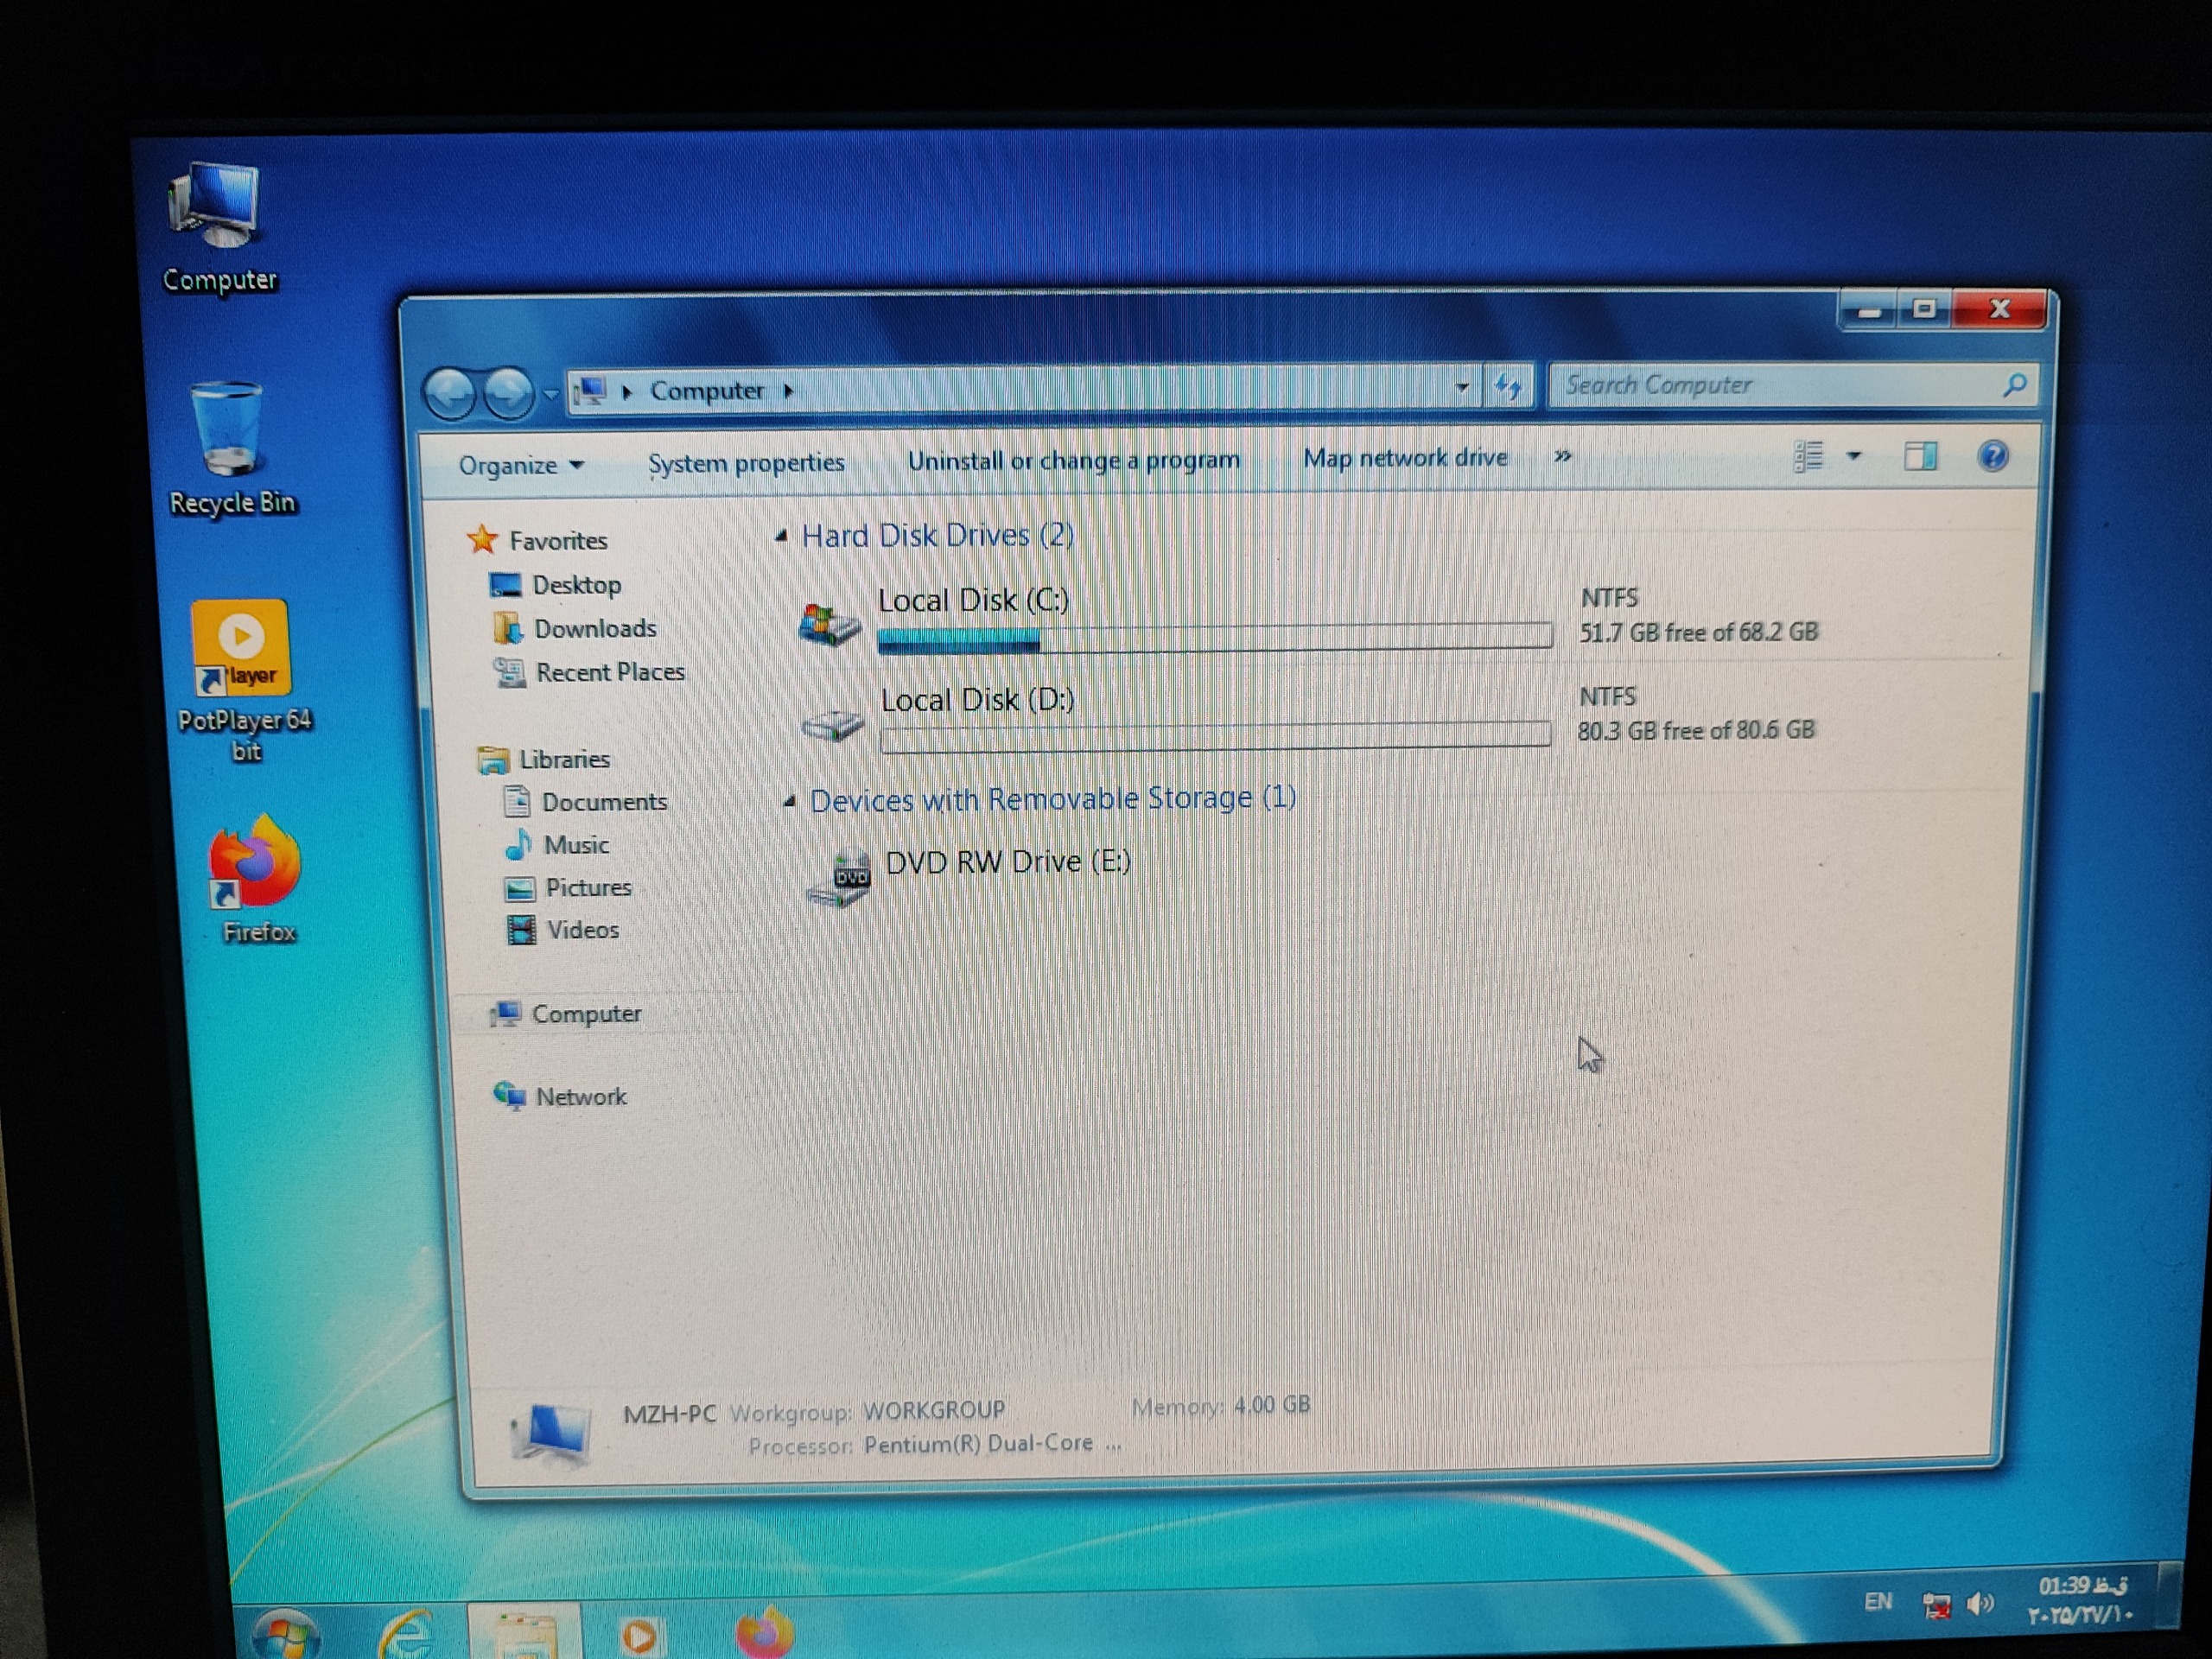Viewport: 2212px width, 1659px height.
Task: Toggle the preview pane icon
Action: click(x=1919, y=457)
